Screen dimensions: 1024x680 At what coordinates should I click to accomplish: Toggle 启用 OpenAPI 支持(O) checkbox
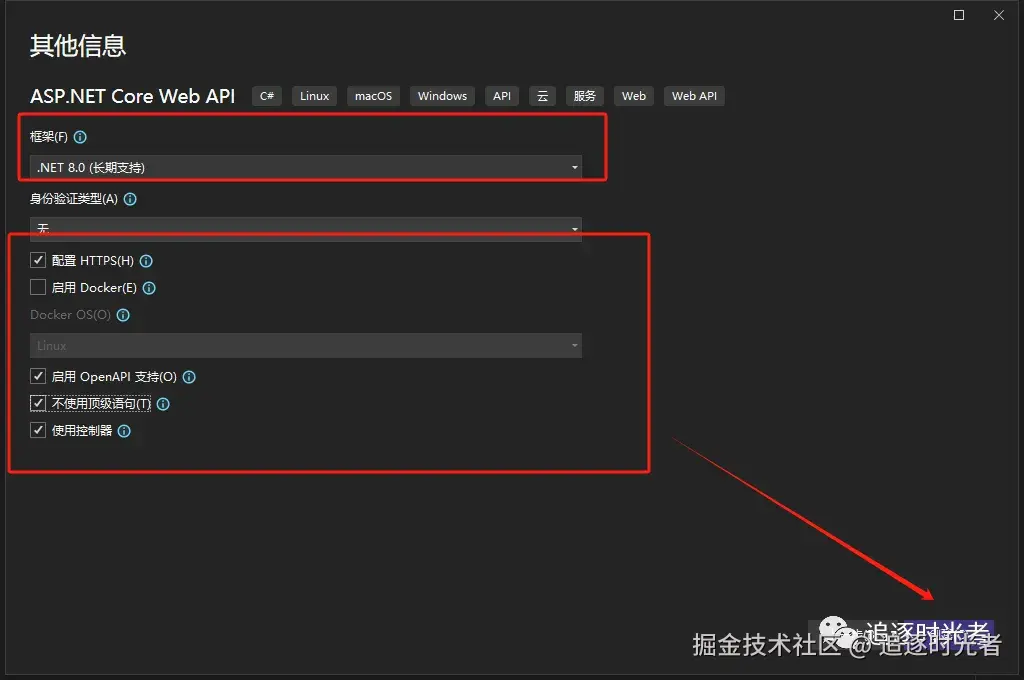pyautogui.click(x=38, y=376)
